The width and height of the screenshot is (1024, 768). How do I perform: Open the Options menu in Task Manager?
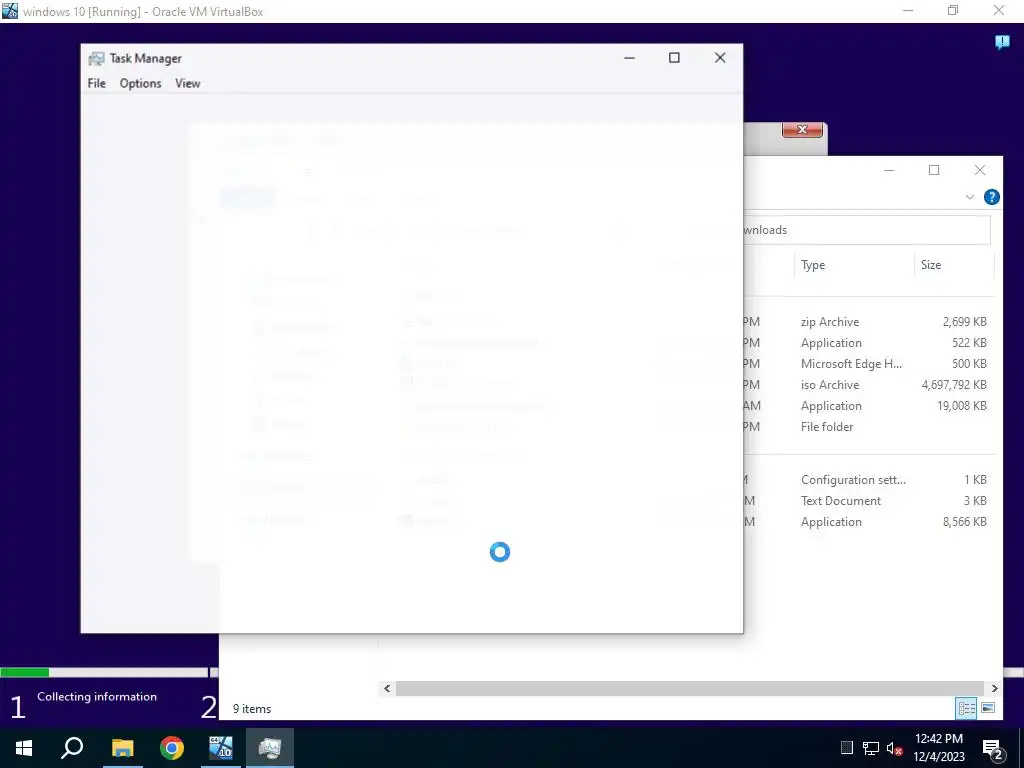click(x=140, y=83)
